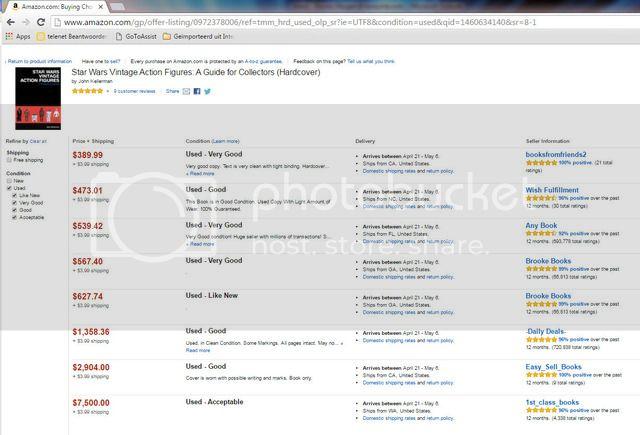Click the browser Back arrow
Viewport: 640px width, 435px height.
pyautogui.click(x=11, y=22)
